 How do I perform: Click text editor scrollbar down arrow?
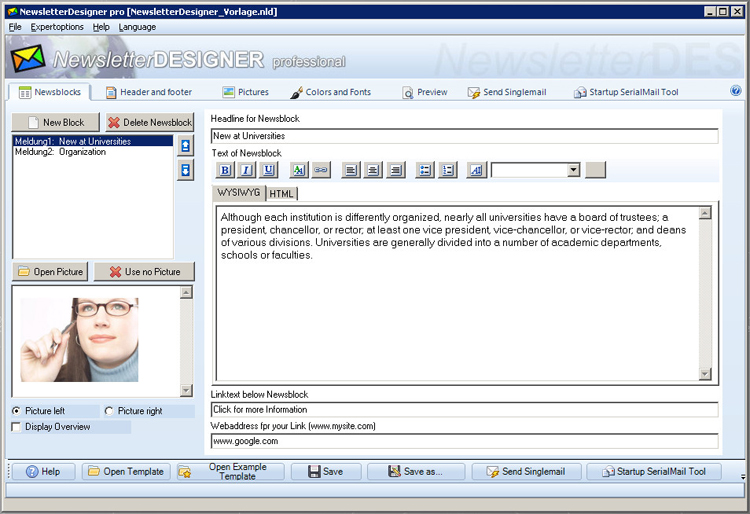705,374
